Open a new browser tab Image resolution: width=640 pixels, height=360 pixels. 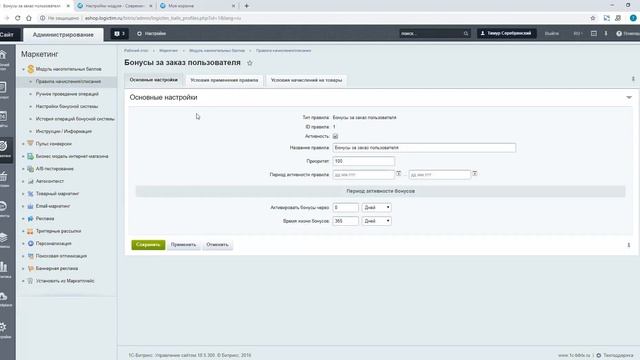click(247, 6)
